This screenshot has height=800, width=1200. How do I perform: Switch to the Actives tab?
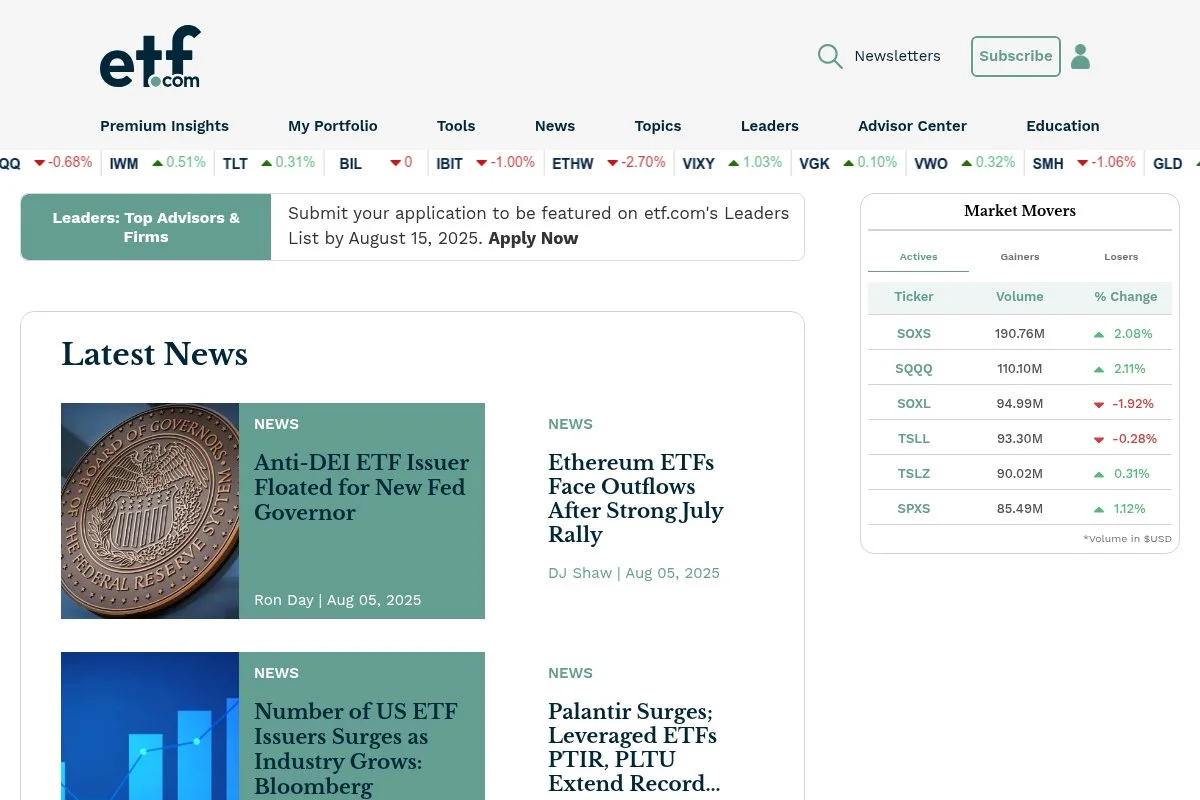tap(918, 257)
